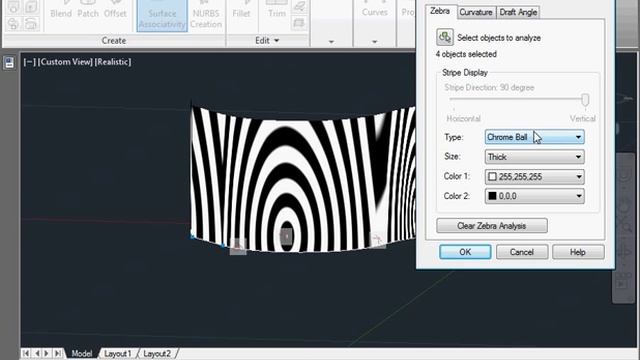Jump to last layout tab arrow
This screenshot has width=640, height=360.
[58, 353]
